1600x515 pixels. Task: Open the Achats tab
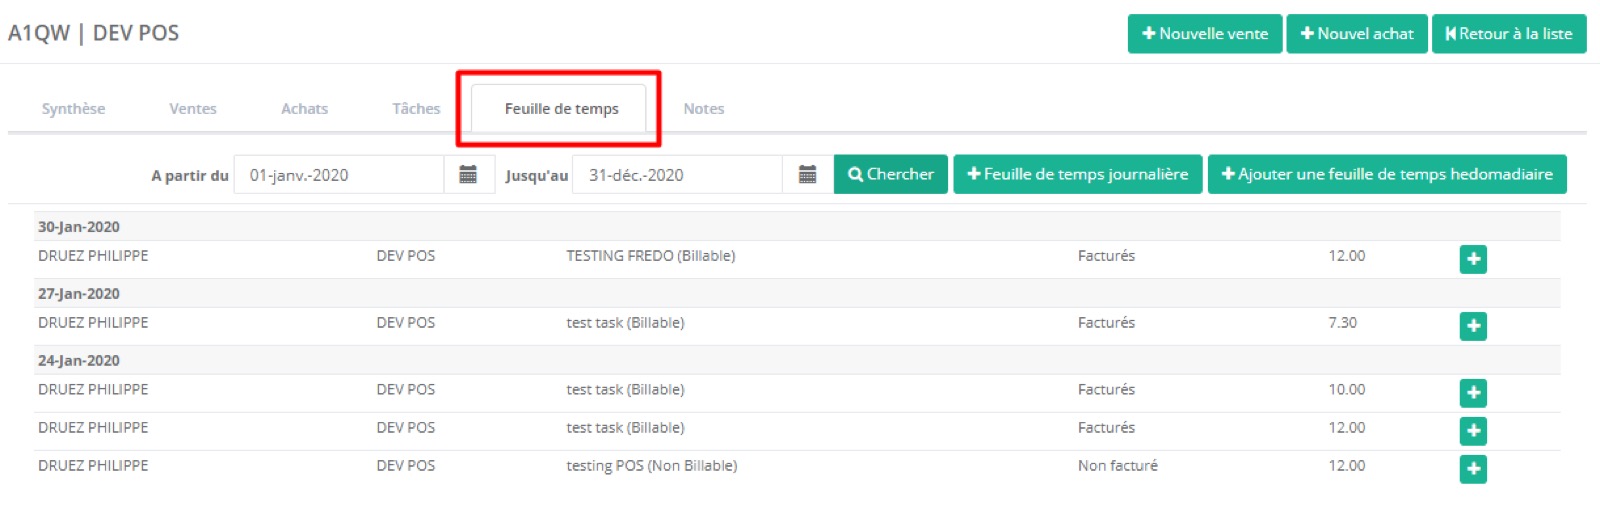[x=304, y=109]
